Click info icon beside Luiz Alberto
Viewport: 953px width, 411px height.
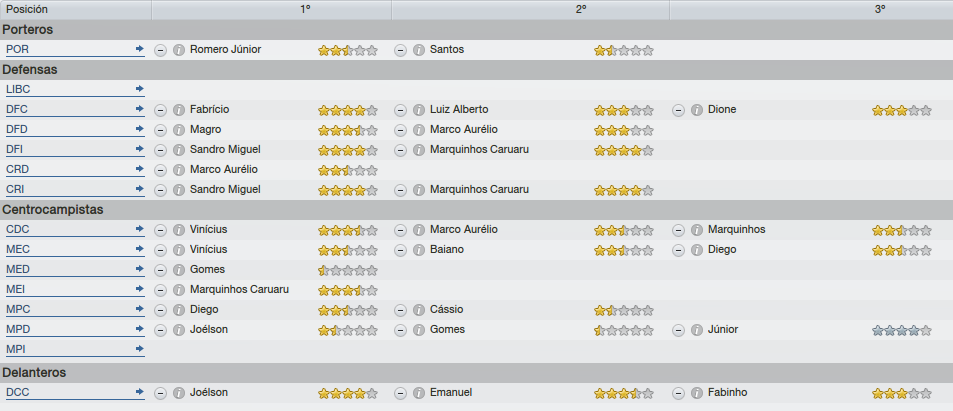pyautogui.click(x=419, y=110)
